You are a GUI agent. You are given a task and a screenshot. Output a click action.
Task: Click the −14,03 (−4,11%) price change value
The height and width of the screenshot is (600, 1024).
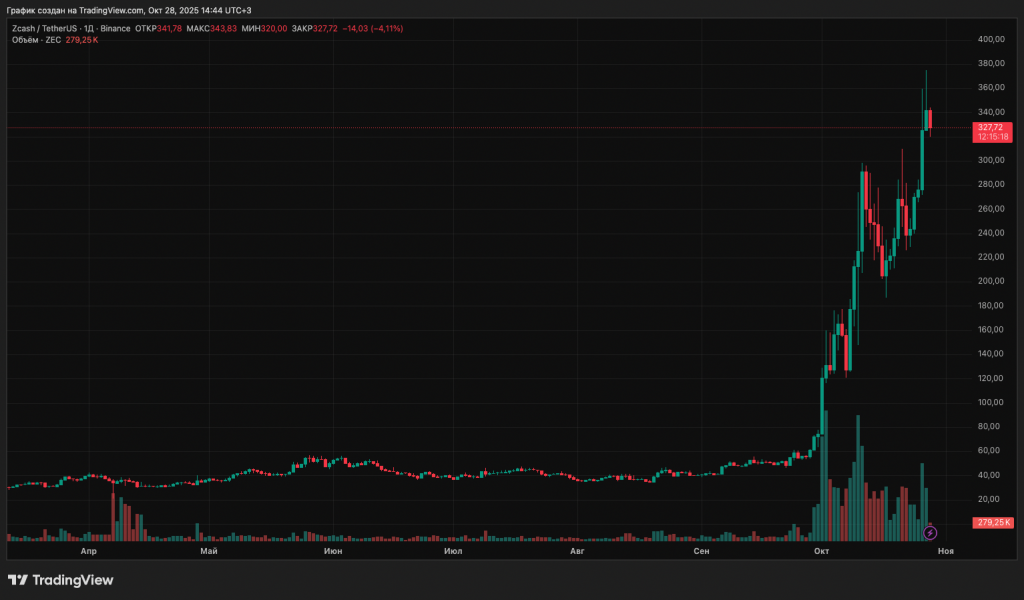[x=372, y=28]
